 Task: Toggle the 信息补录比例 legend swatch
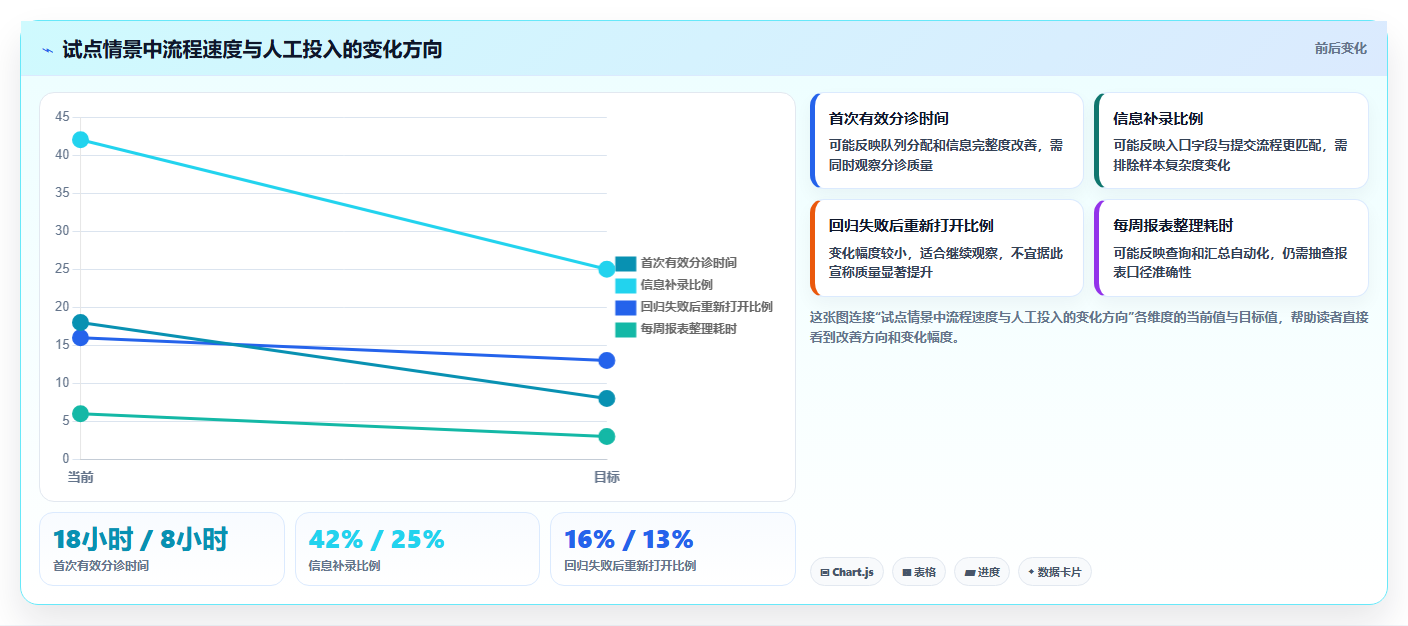[626, 285]
